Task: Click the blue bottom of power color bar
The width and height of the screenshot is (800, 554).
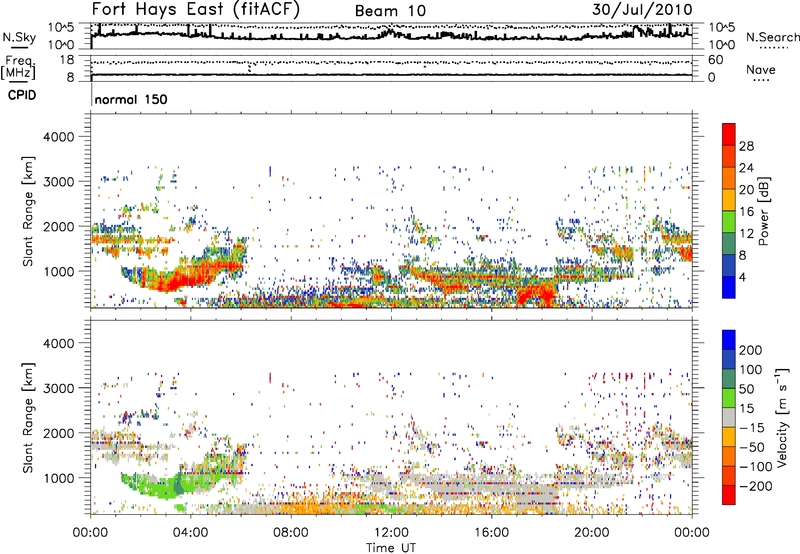Action: [729, 287]
